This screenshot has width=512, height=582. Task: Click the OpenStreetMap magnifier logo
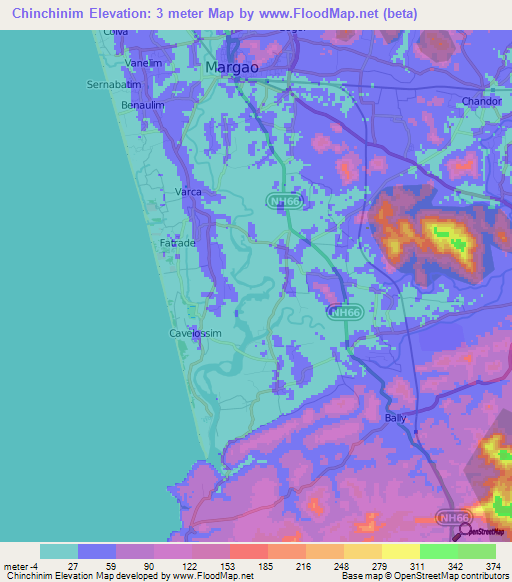tap(478, 532)
